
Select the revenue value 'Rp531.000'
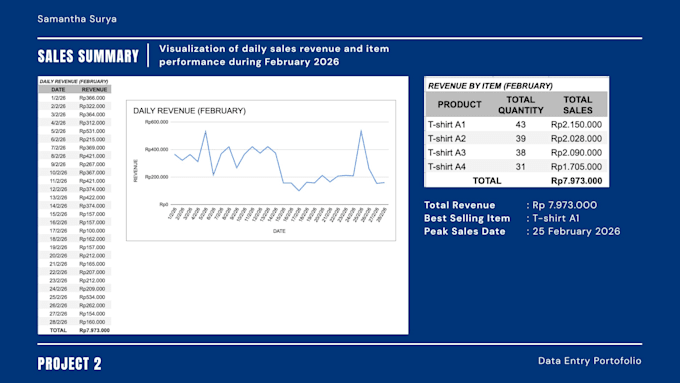coord(92,131)
